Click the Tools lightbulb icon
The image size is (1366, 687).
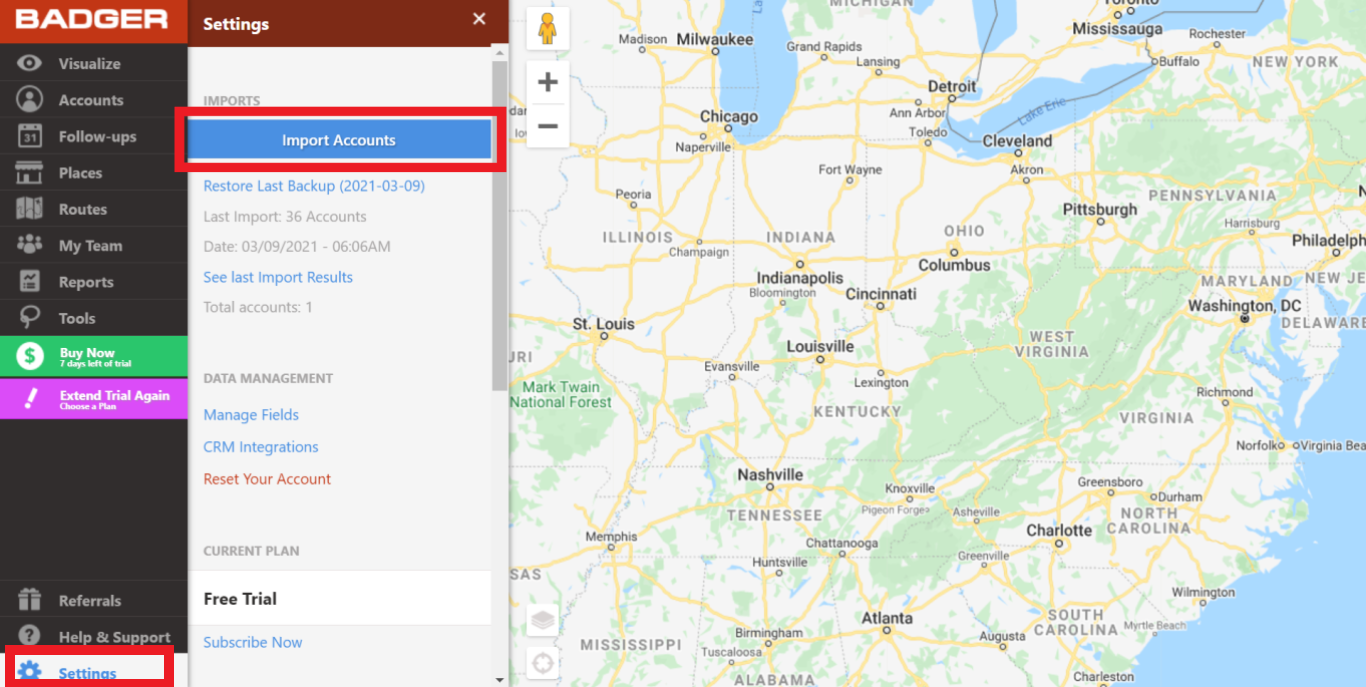coord(30,318)
